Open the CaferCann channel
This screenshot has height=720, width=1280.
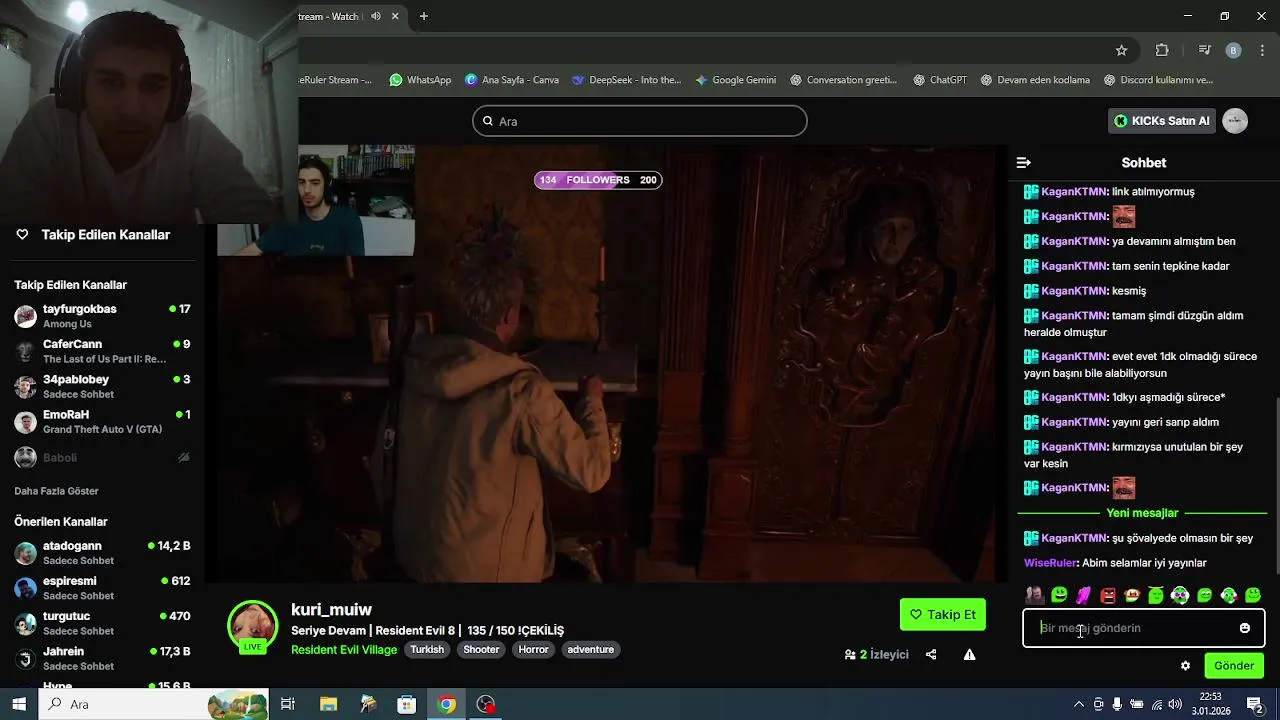point(102,351)
